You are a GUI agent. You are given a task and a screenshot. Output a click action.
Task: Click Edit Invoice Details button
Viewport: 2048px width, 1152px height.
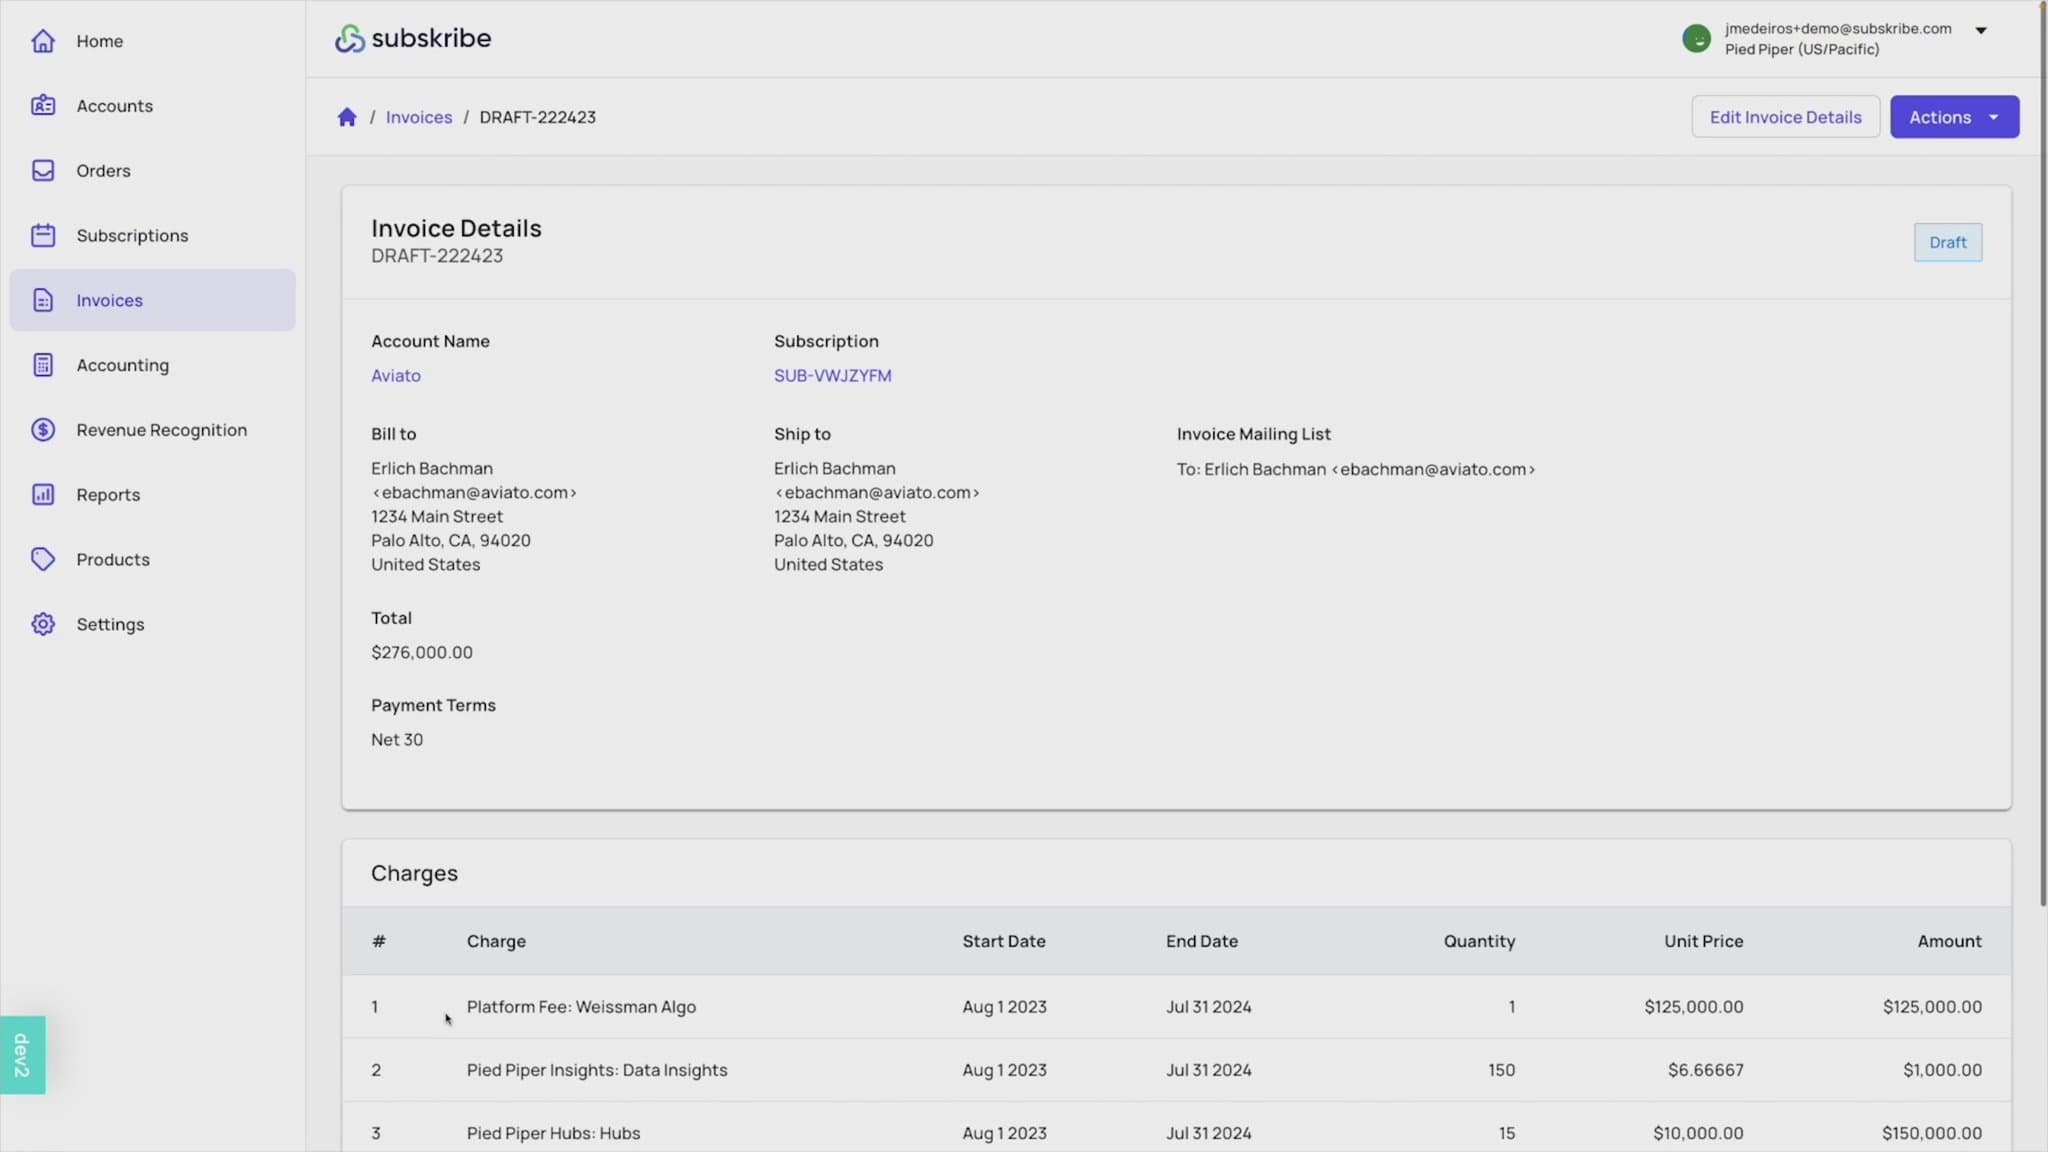click(x=1785, y=117)
